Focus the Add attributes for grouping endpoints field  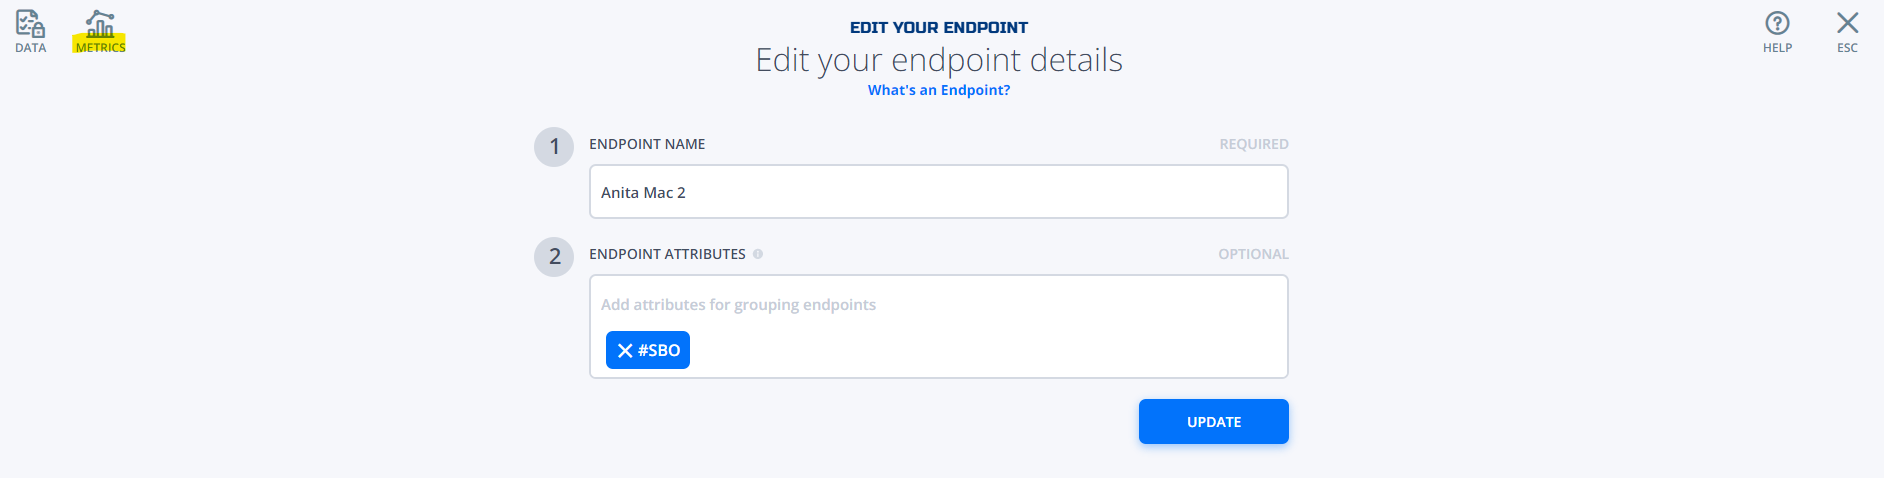(x=938, y=304)
